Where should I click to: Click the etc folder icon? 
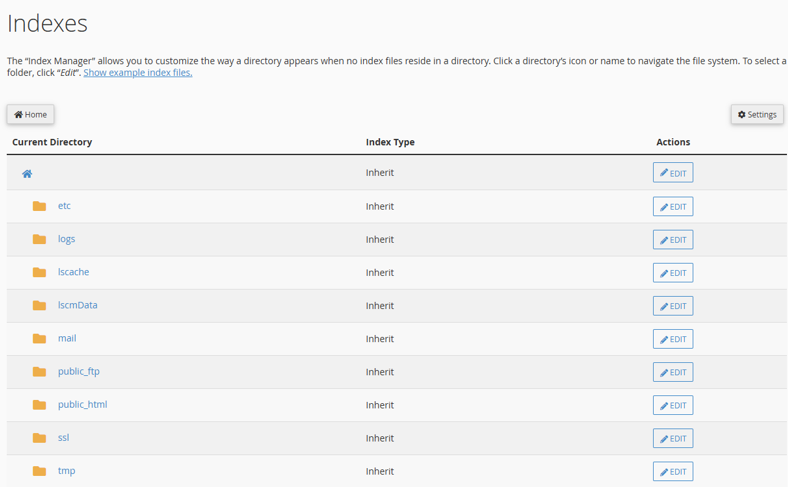[x=39, y=206]
